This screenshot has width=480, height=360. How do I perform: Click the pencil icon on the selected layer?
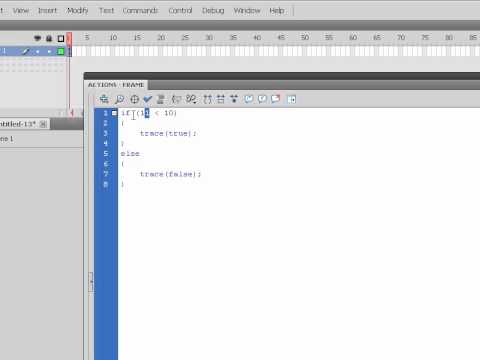(x=26, y=51)
